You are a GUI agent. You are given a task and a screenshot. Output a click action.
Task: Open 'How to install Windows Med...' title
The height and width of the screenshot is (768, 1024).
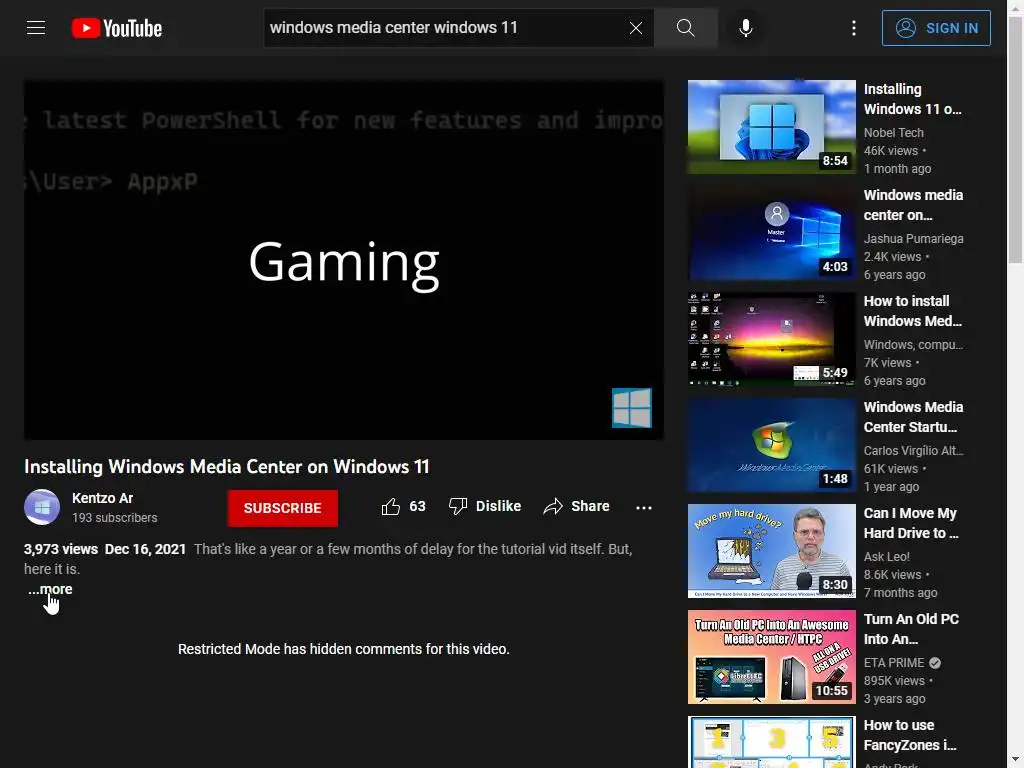[912, 311]
